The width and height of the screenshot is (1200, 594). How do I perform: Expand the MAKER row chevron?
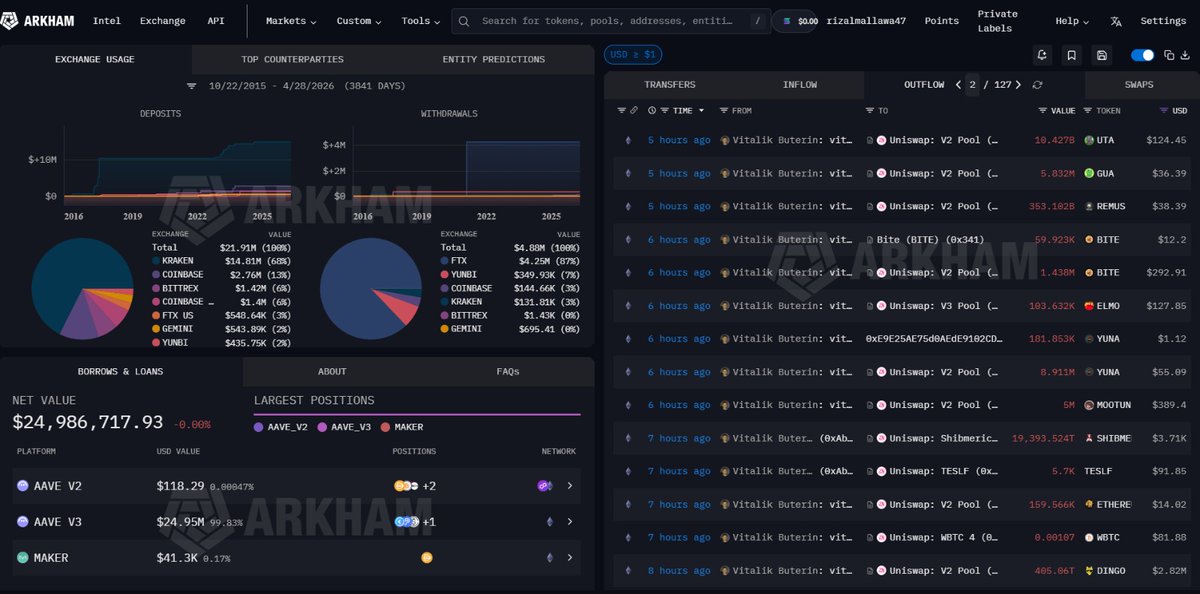[570, 557]
